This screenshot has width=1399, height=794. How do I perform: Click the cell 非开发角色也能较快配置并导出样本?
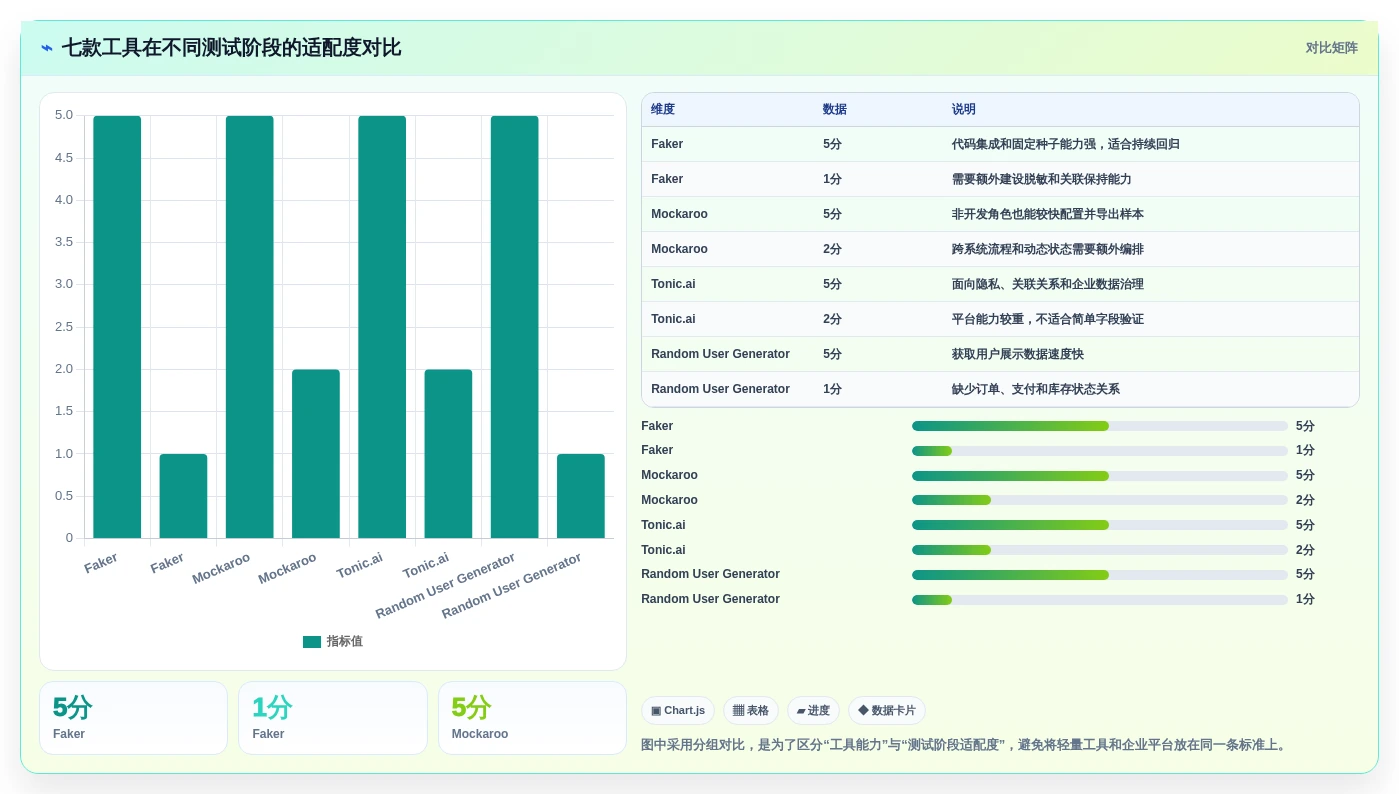point(1048,214)
